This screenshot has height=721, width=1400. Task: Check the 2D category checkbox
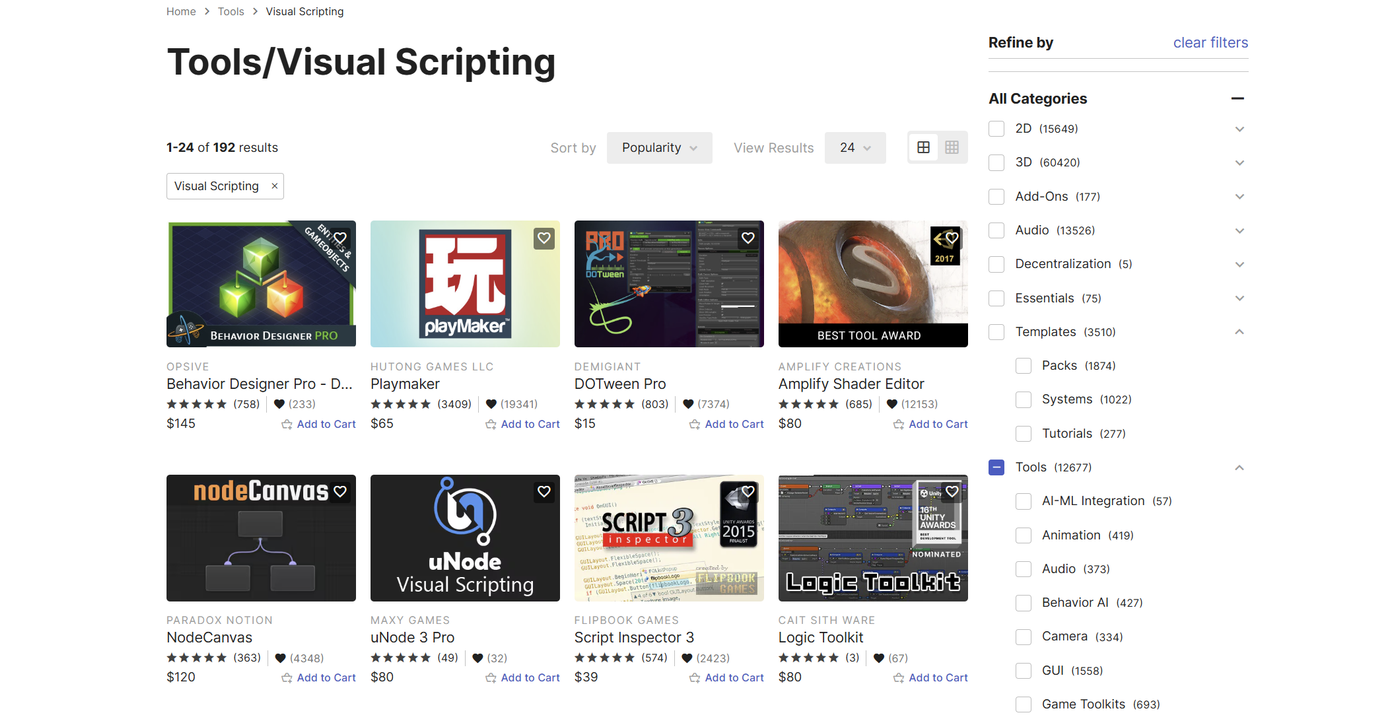click(x=996, y=129)
